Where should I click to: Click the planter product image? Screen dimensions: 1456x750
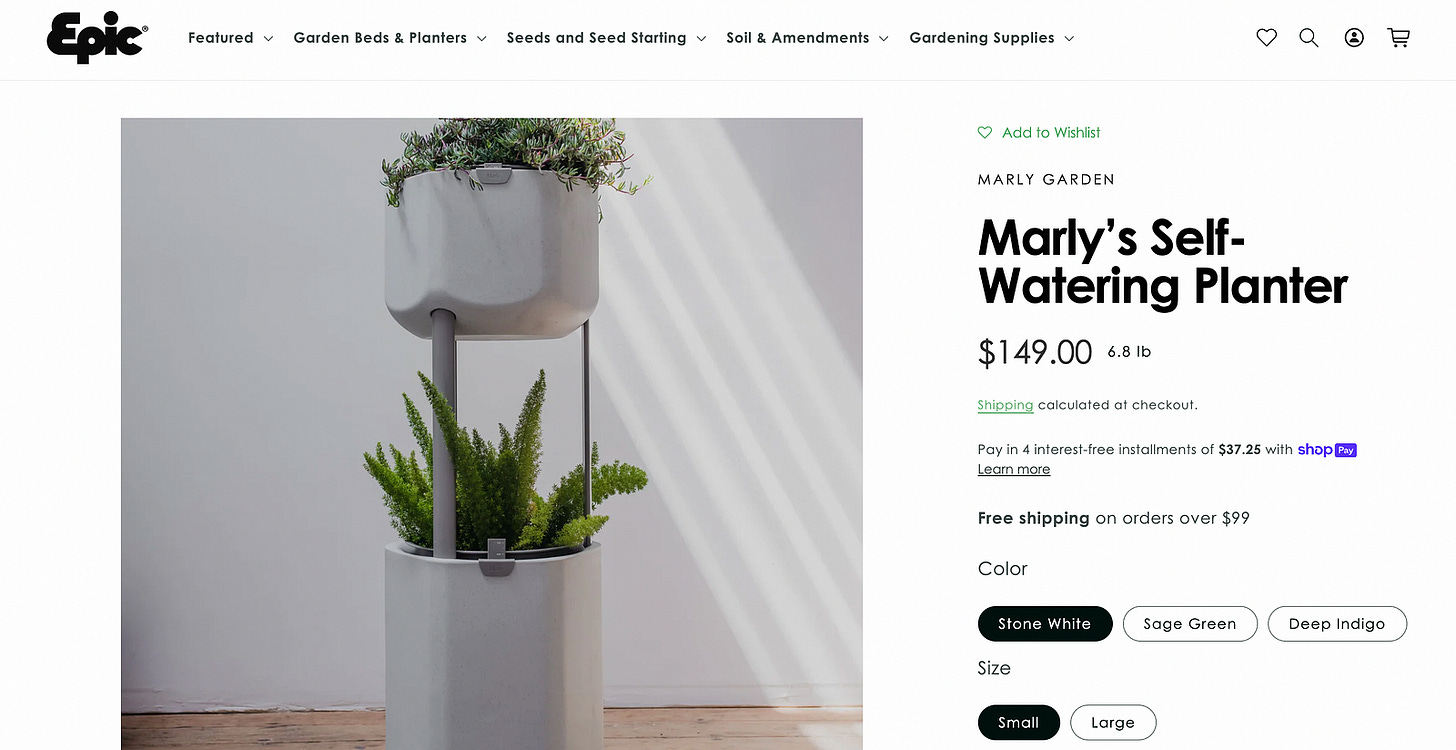coord(492,434)
